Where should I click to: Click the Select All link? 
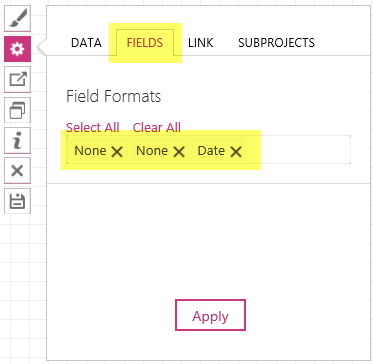point(93,127)
